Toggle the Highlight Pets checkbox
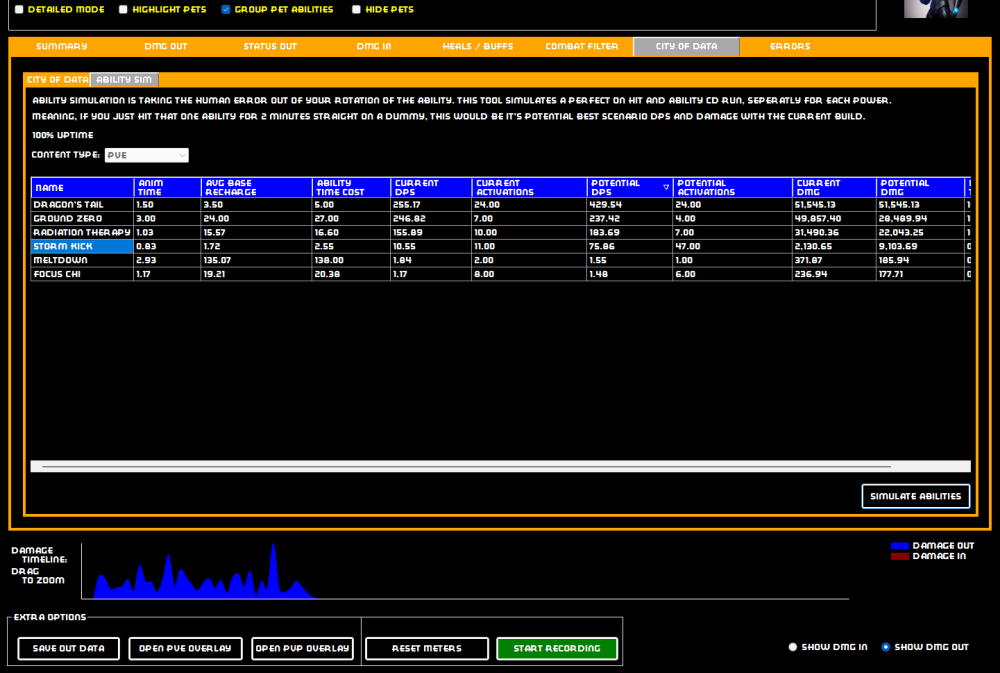Image resolution: width=1000 pixels, height=673 pixels. coord(123,10)
